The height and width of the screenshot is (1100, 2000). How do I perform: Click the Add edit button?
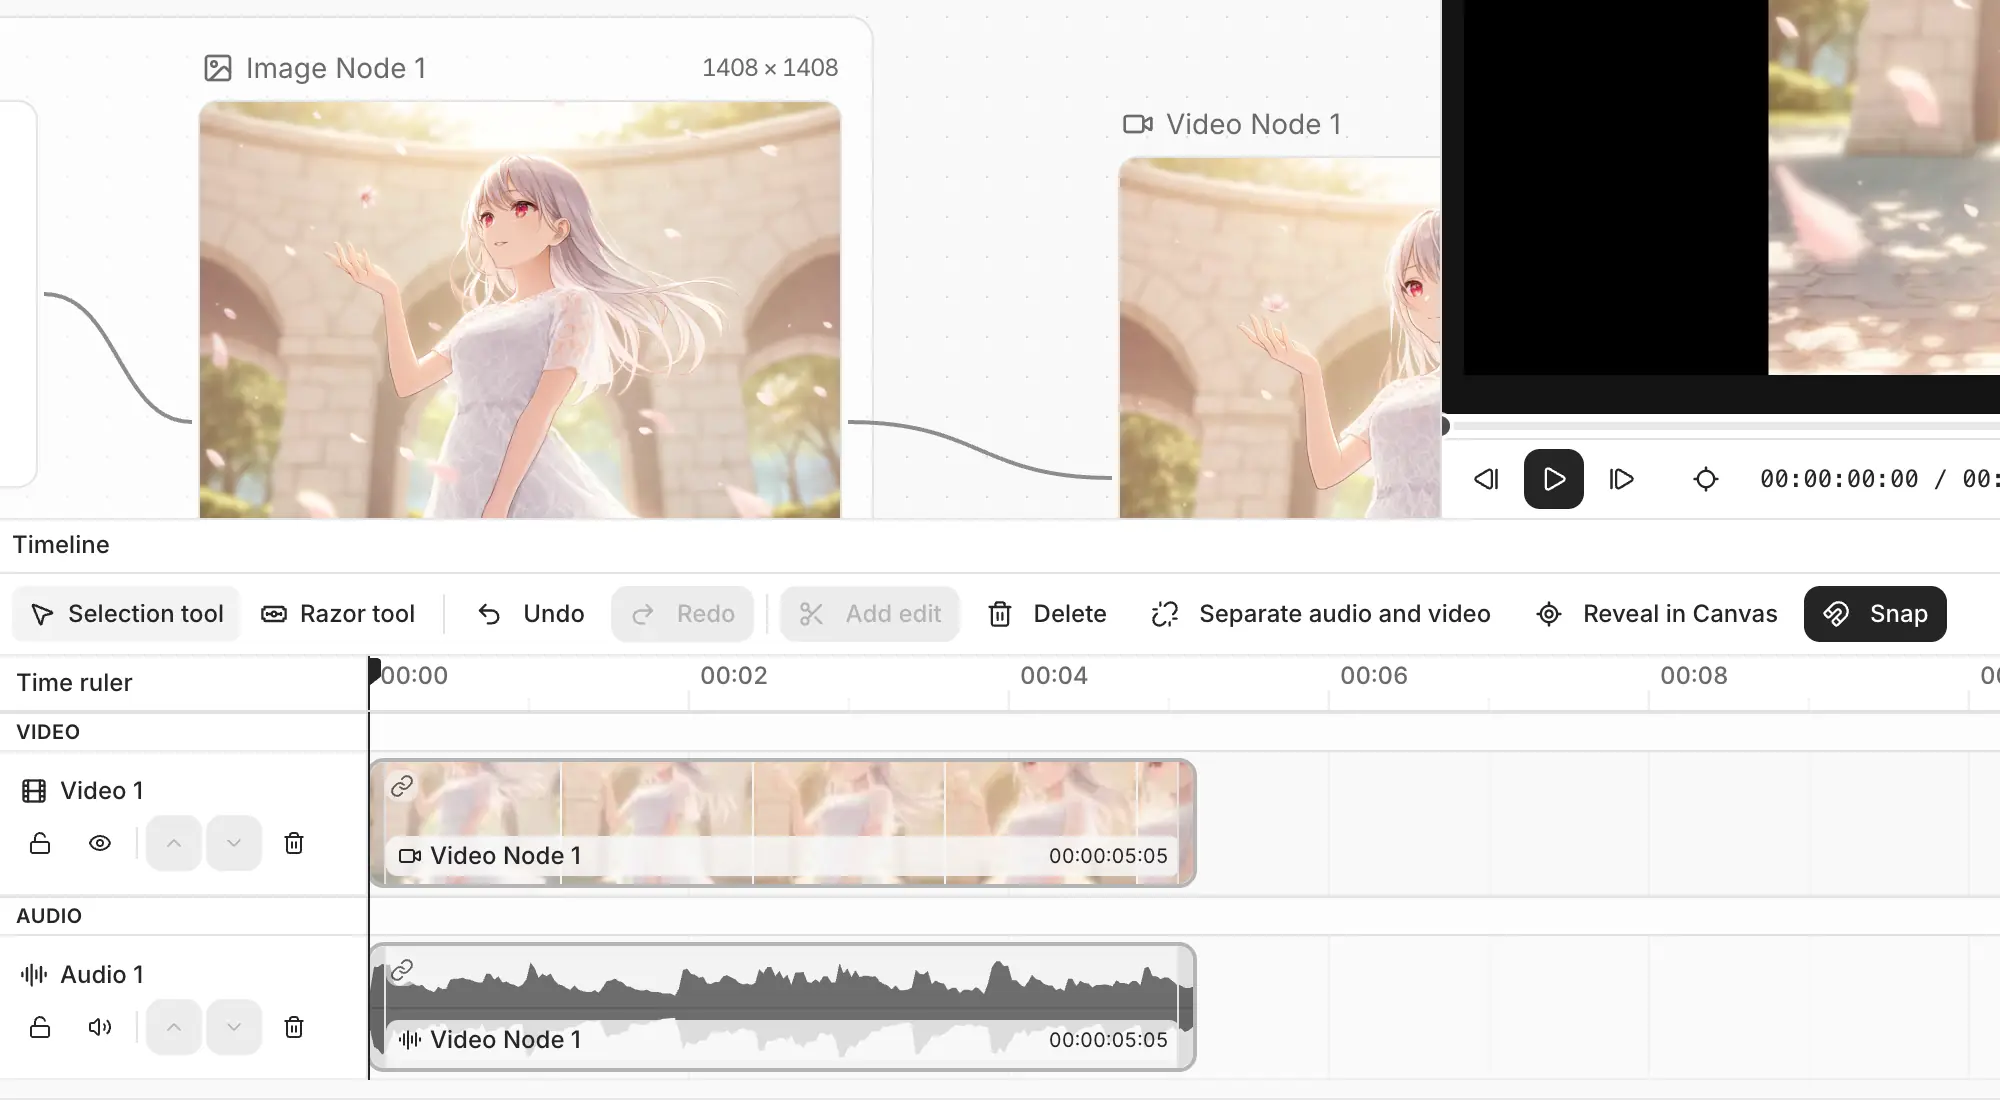coord(870,614)
